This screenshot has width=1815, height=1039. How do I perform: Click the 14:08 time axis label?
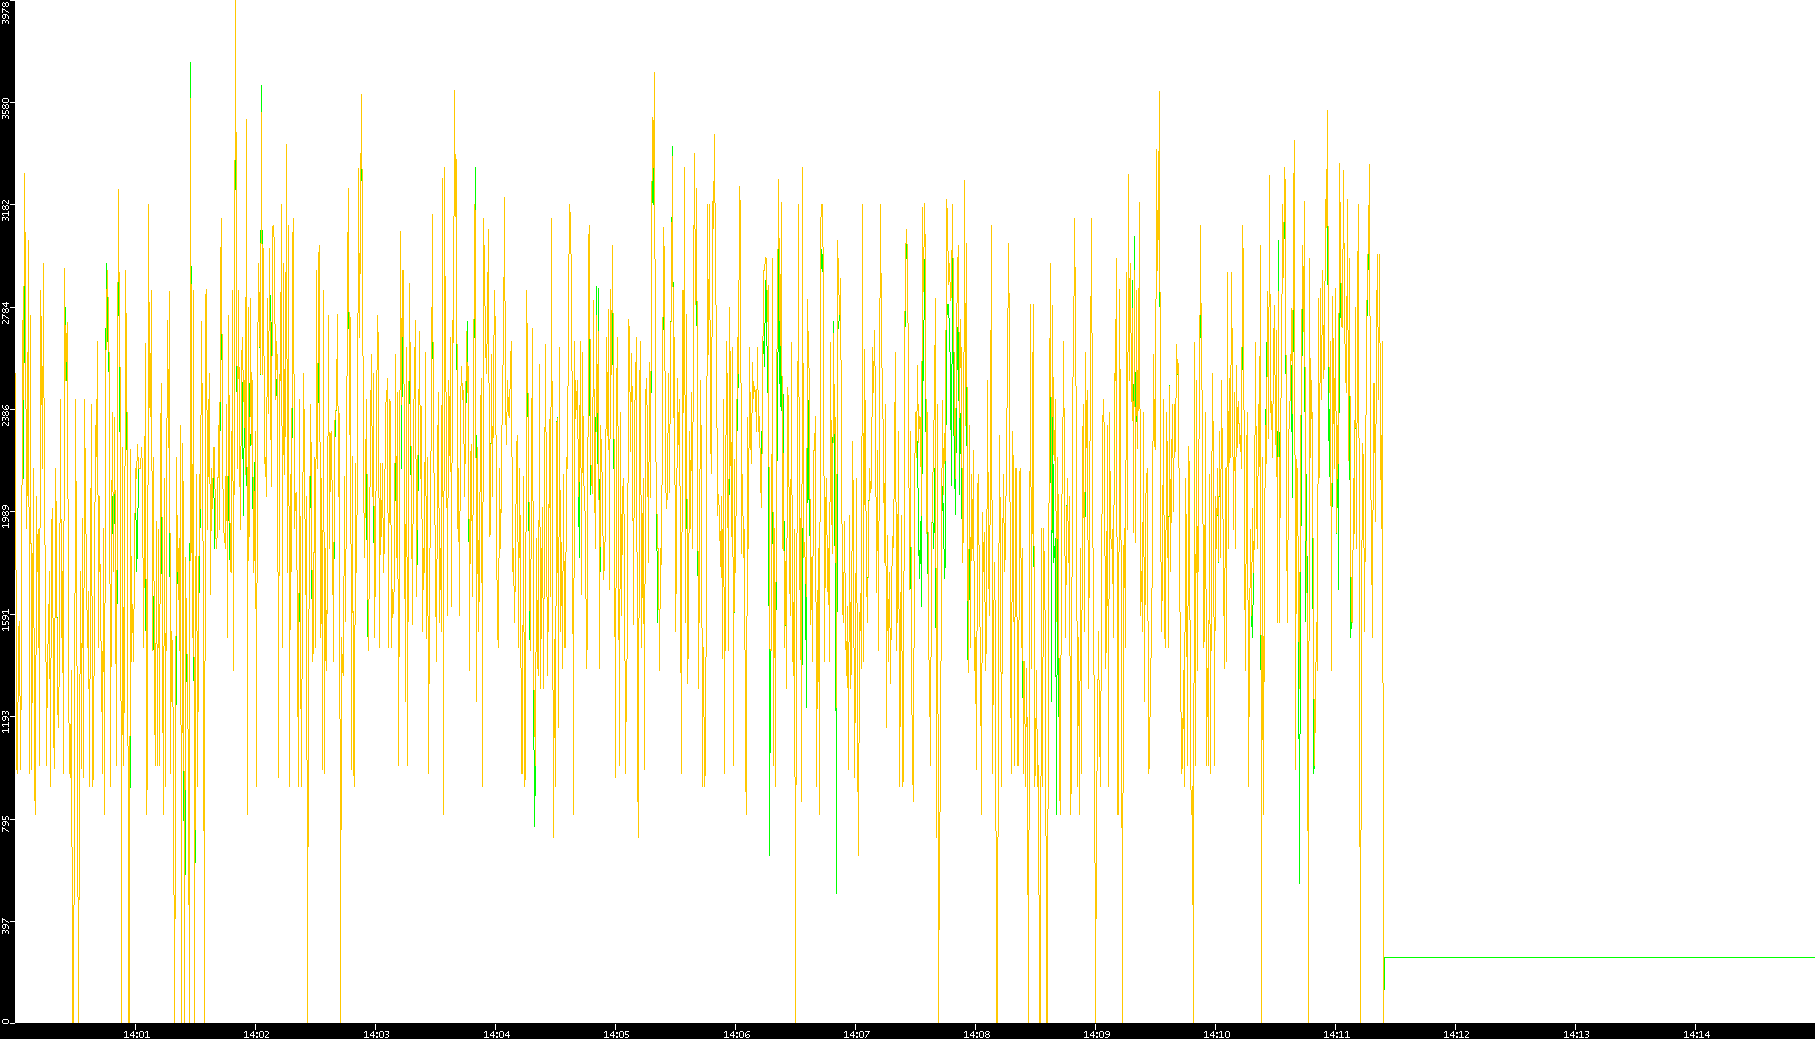976,1034
